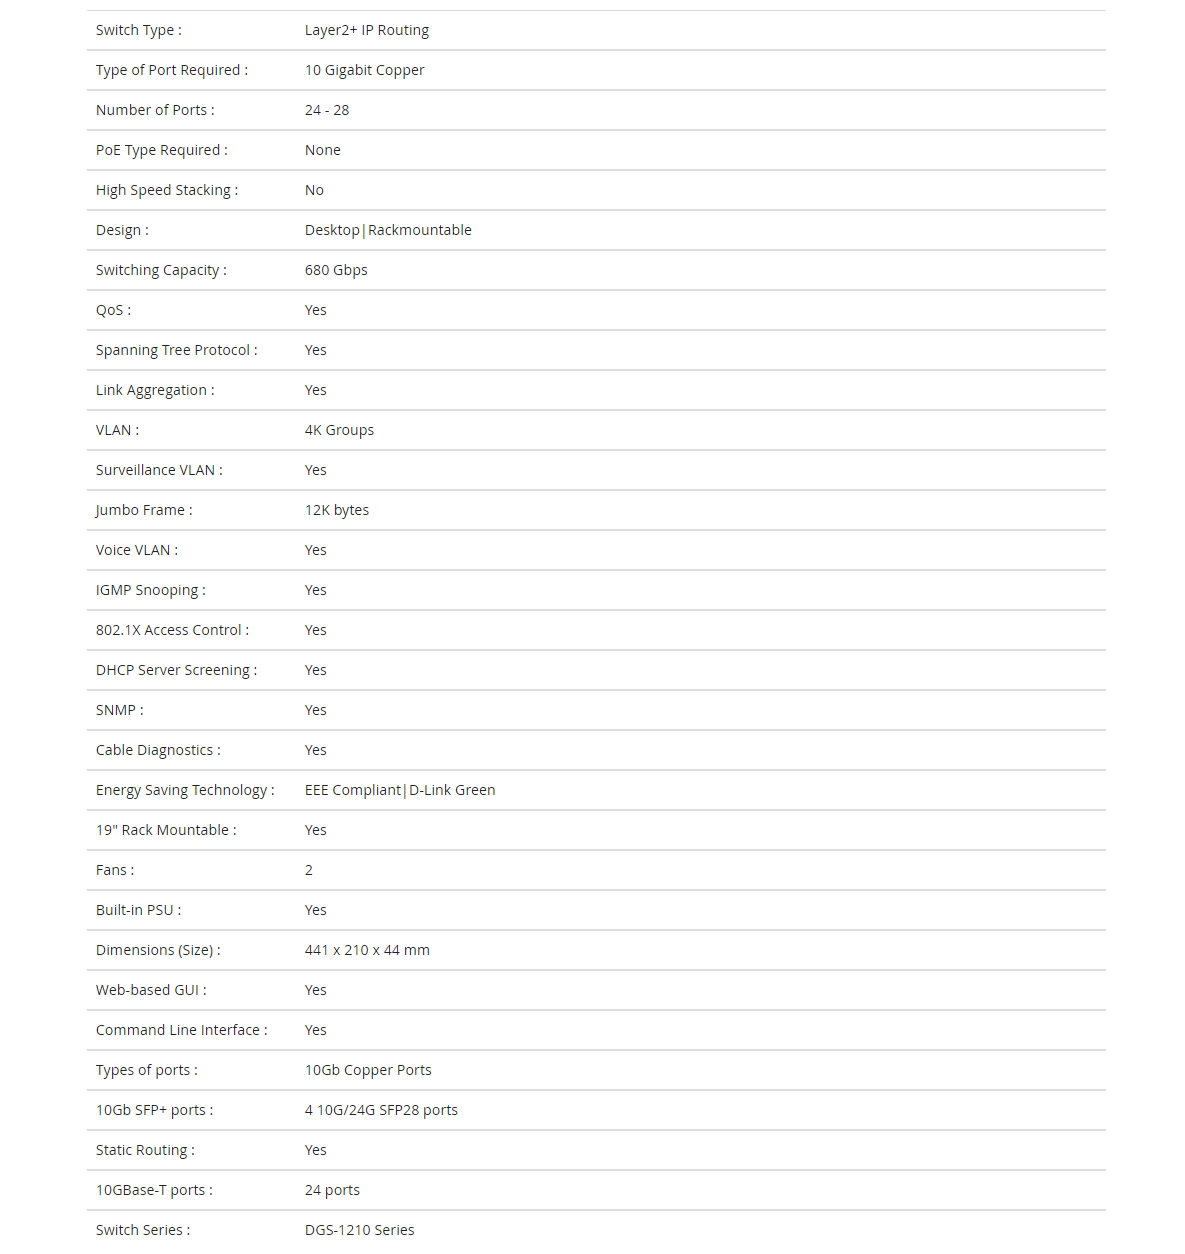Select the Desktop|Rackmountable design value
This screenshot has height=1254, width=1185.
click(388, 230)
